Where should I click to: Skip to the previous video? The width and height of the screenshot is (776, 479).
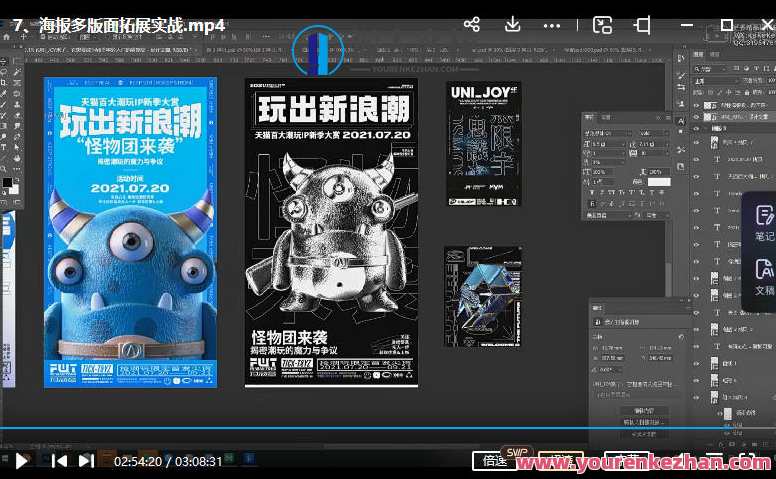(59, 461)
